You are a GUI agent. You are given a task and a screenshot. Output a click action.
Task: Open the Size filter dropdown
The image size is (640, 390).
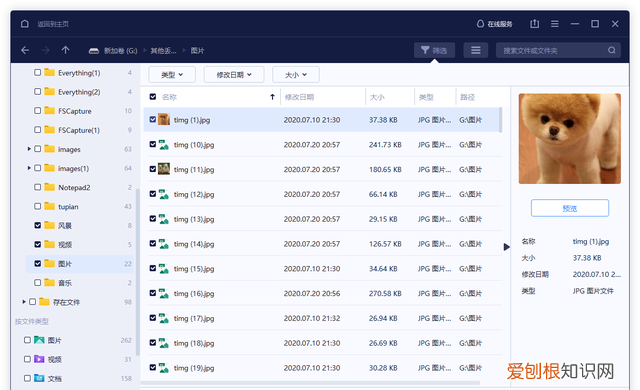coord(296,75)
